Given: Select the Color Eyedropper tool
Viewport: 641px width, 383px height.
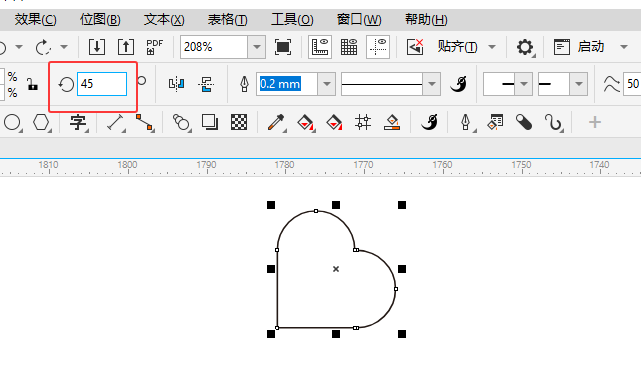Looking at the screenshot, I should (x=276, y=122).
